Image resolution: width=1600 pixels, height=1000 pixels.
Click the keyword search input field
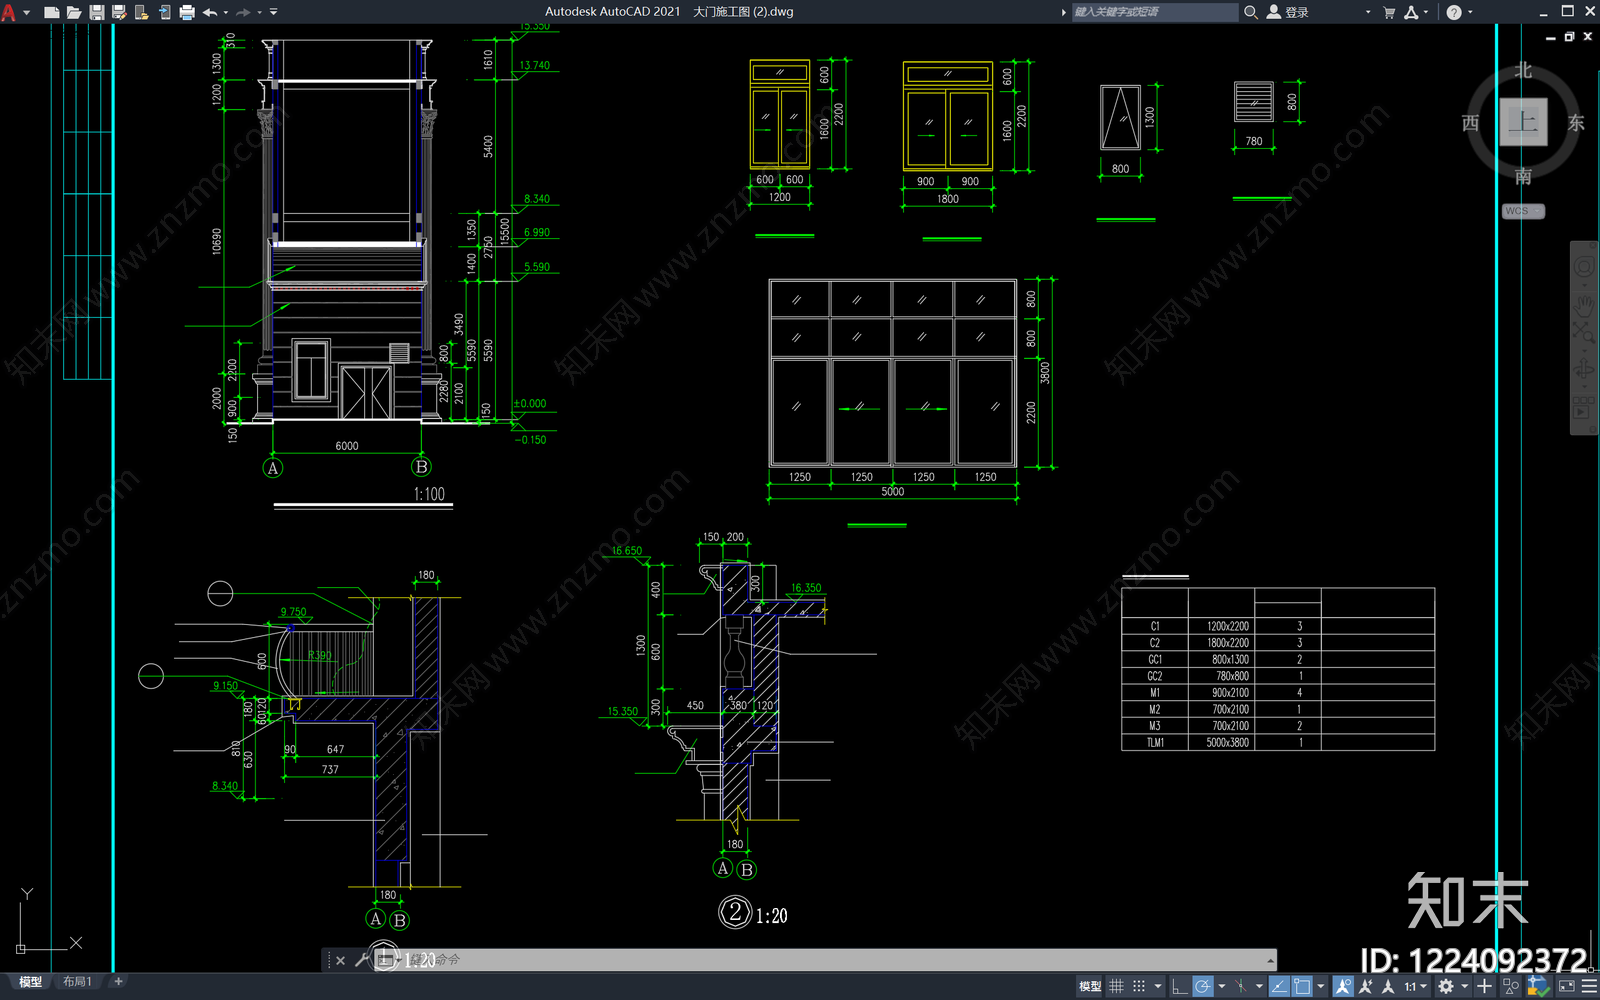pos(1155,12)
